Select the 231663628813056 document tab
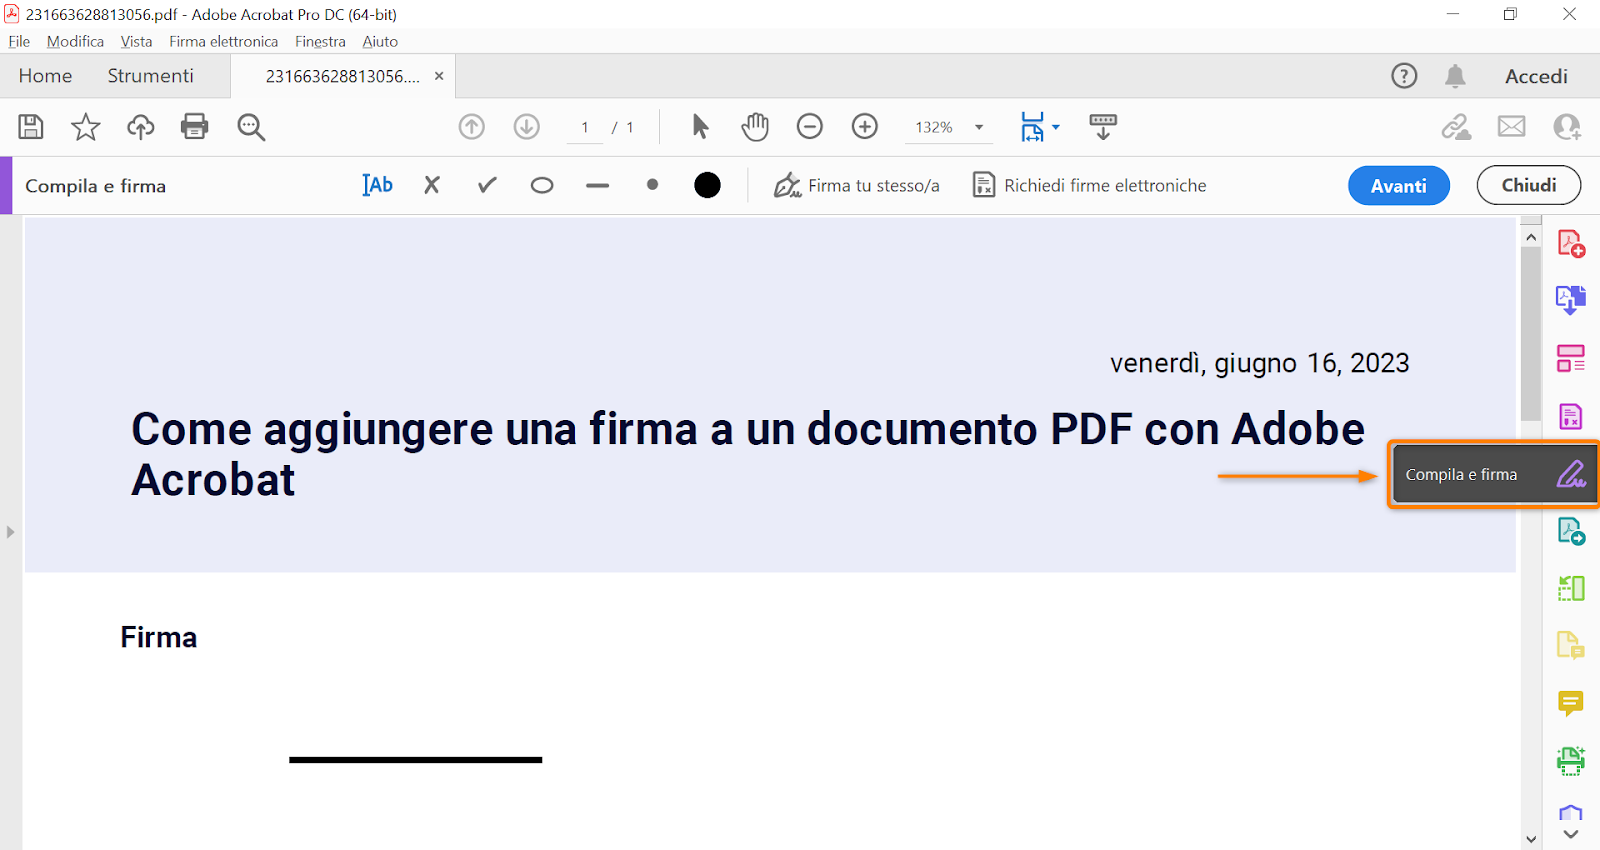The height and width of the screenshot is (850, 1600). 342,76
